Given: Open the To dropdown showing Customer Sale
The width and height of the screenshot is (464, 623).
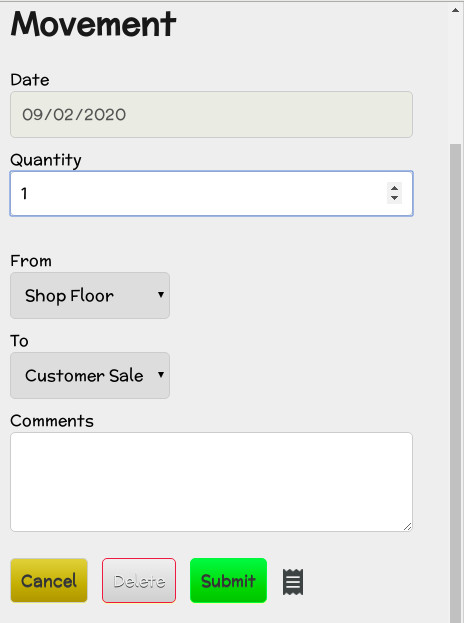Looking at the screenshot, I should (x=90, y=375).
